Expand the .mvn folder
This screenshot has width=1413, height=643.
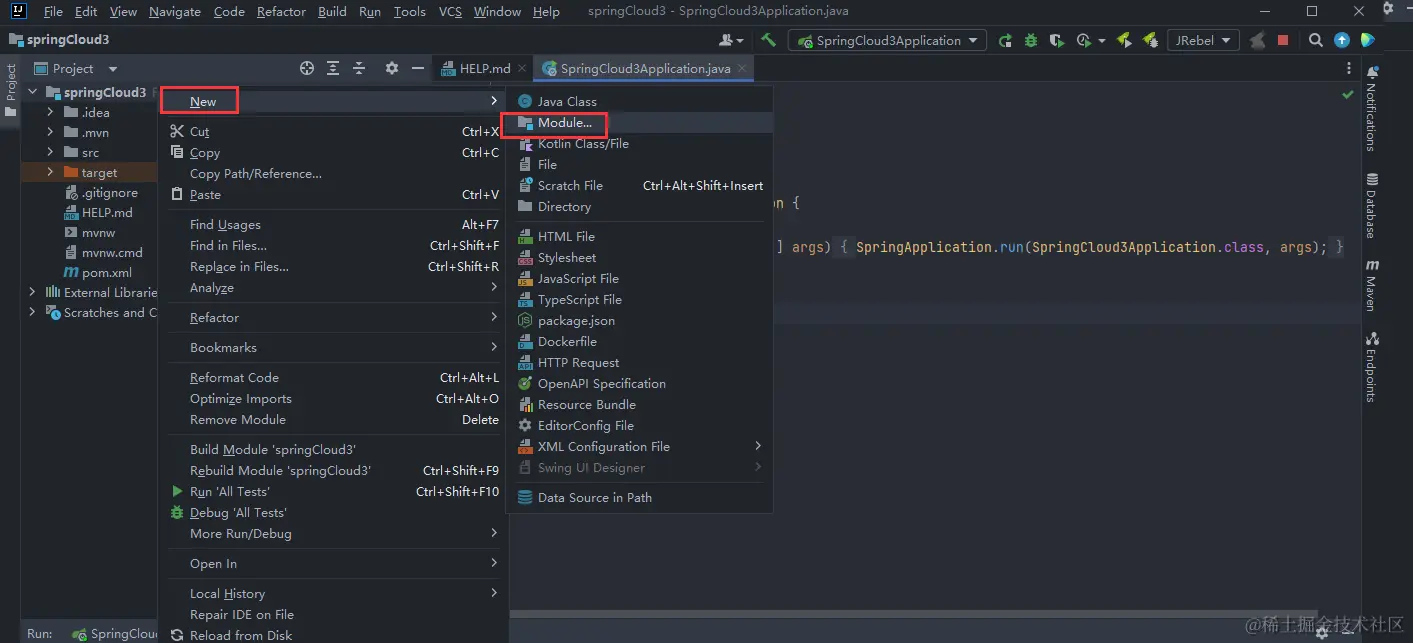click(50, 132)
